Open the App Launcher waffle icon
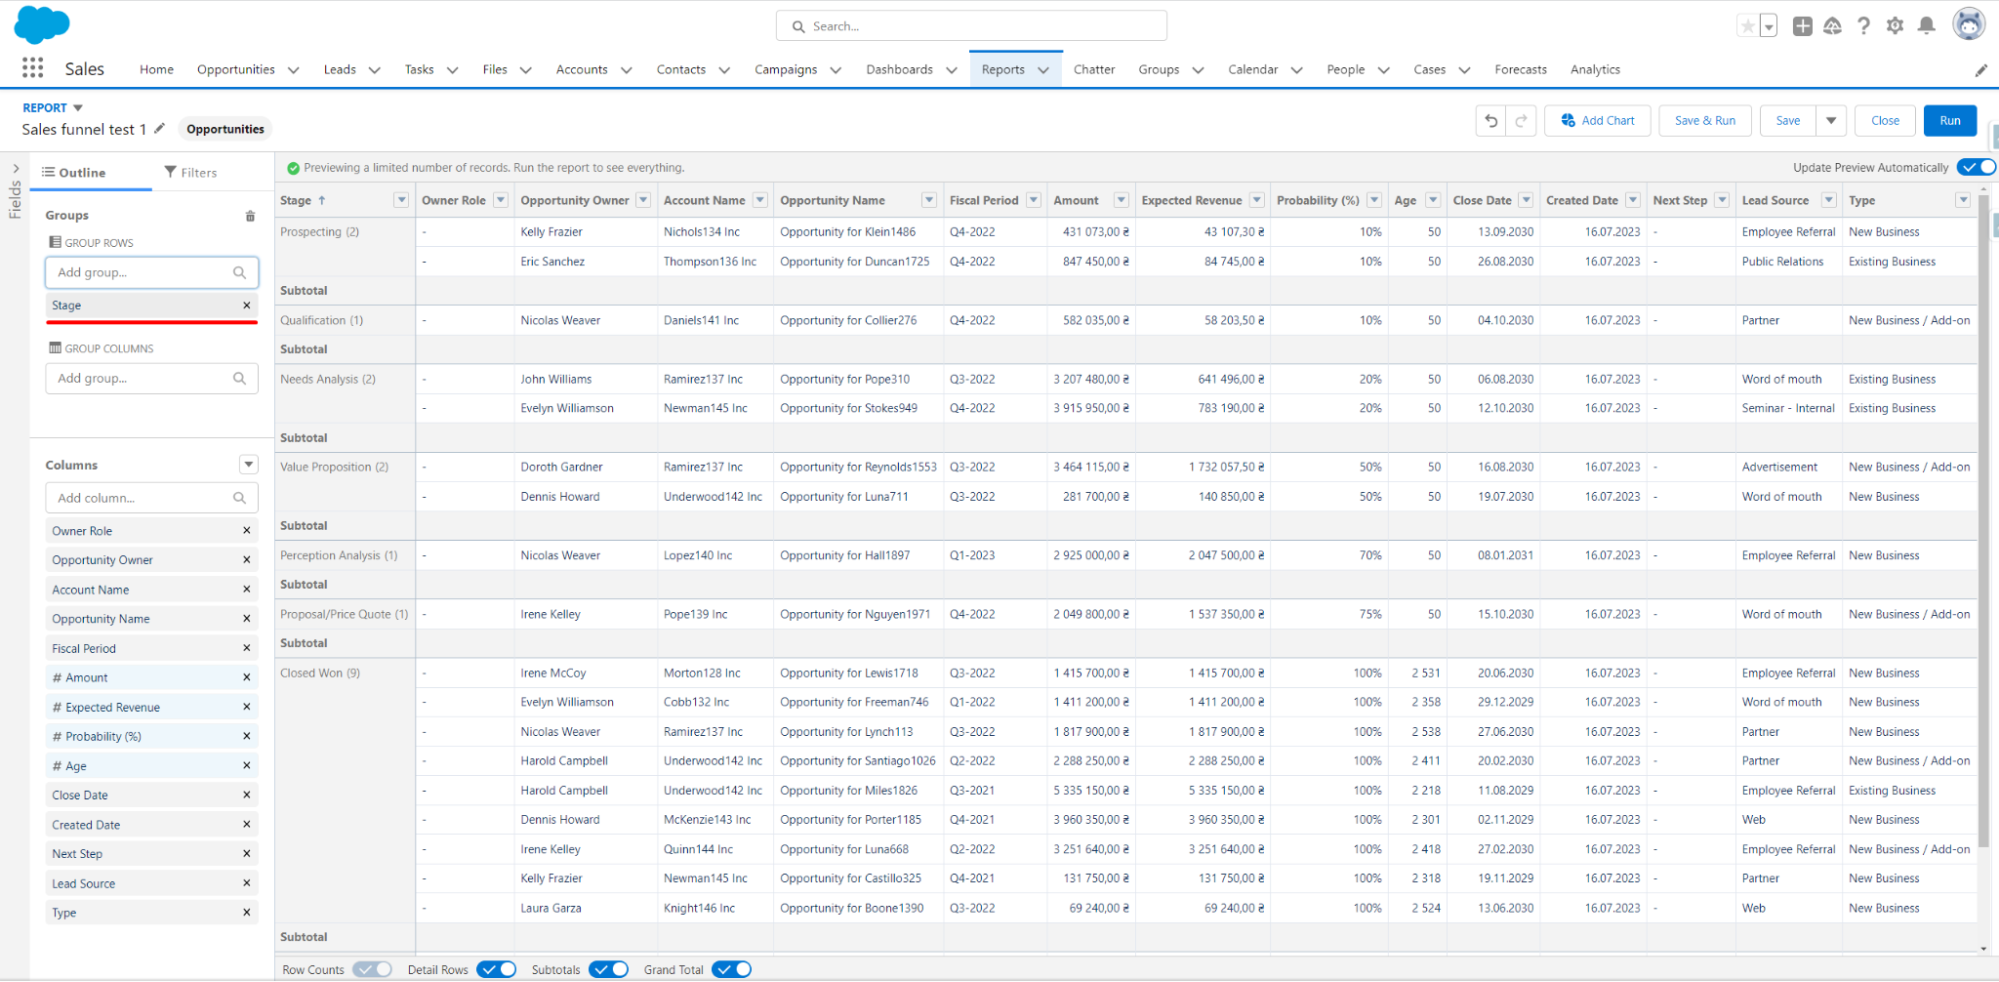The image size is (1999, 982). click(x=32, y=68)
